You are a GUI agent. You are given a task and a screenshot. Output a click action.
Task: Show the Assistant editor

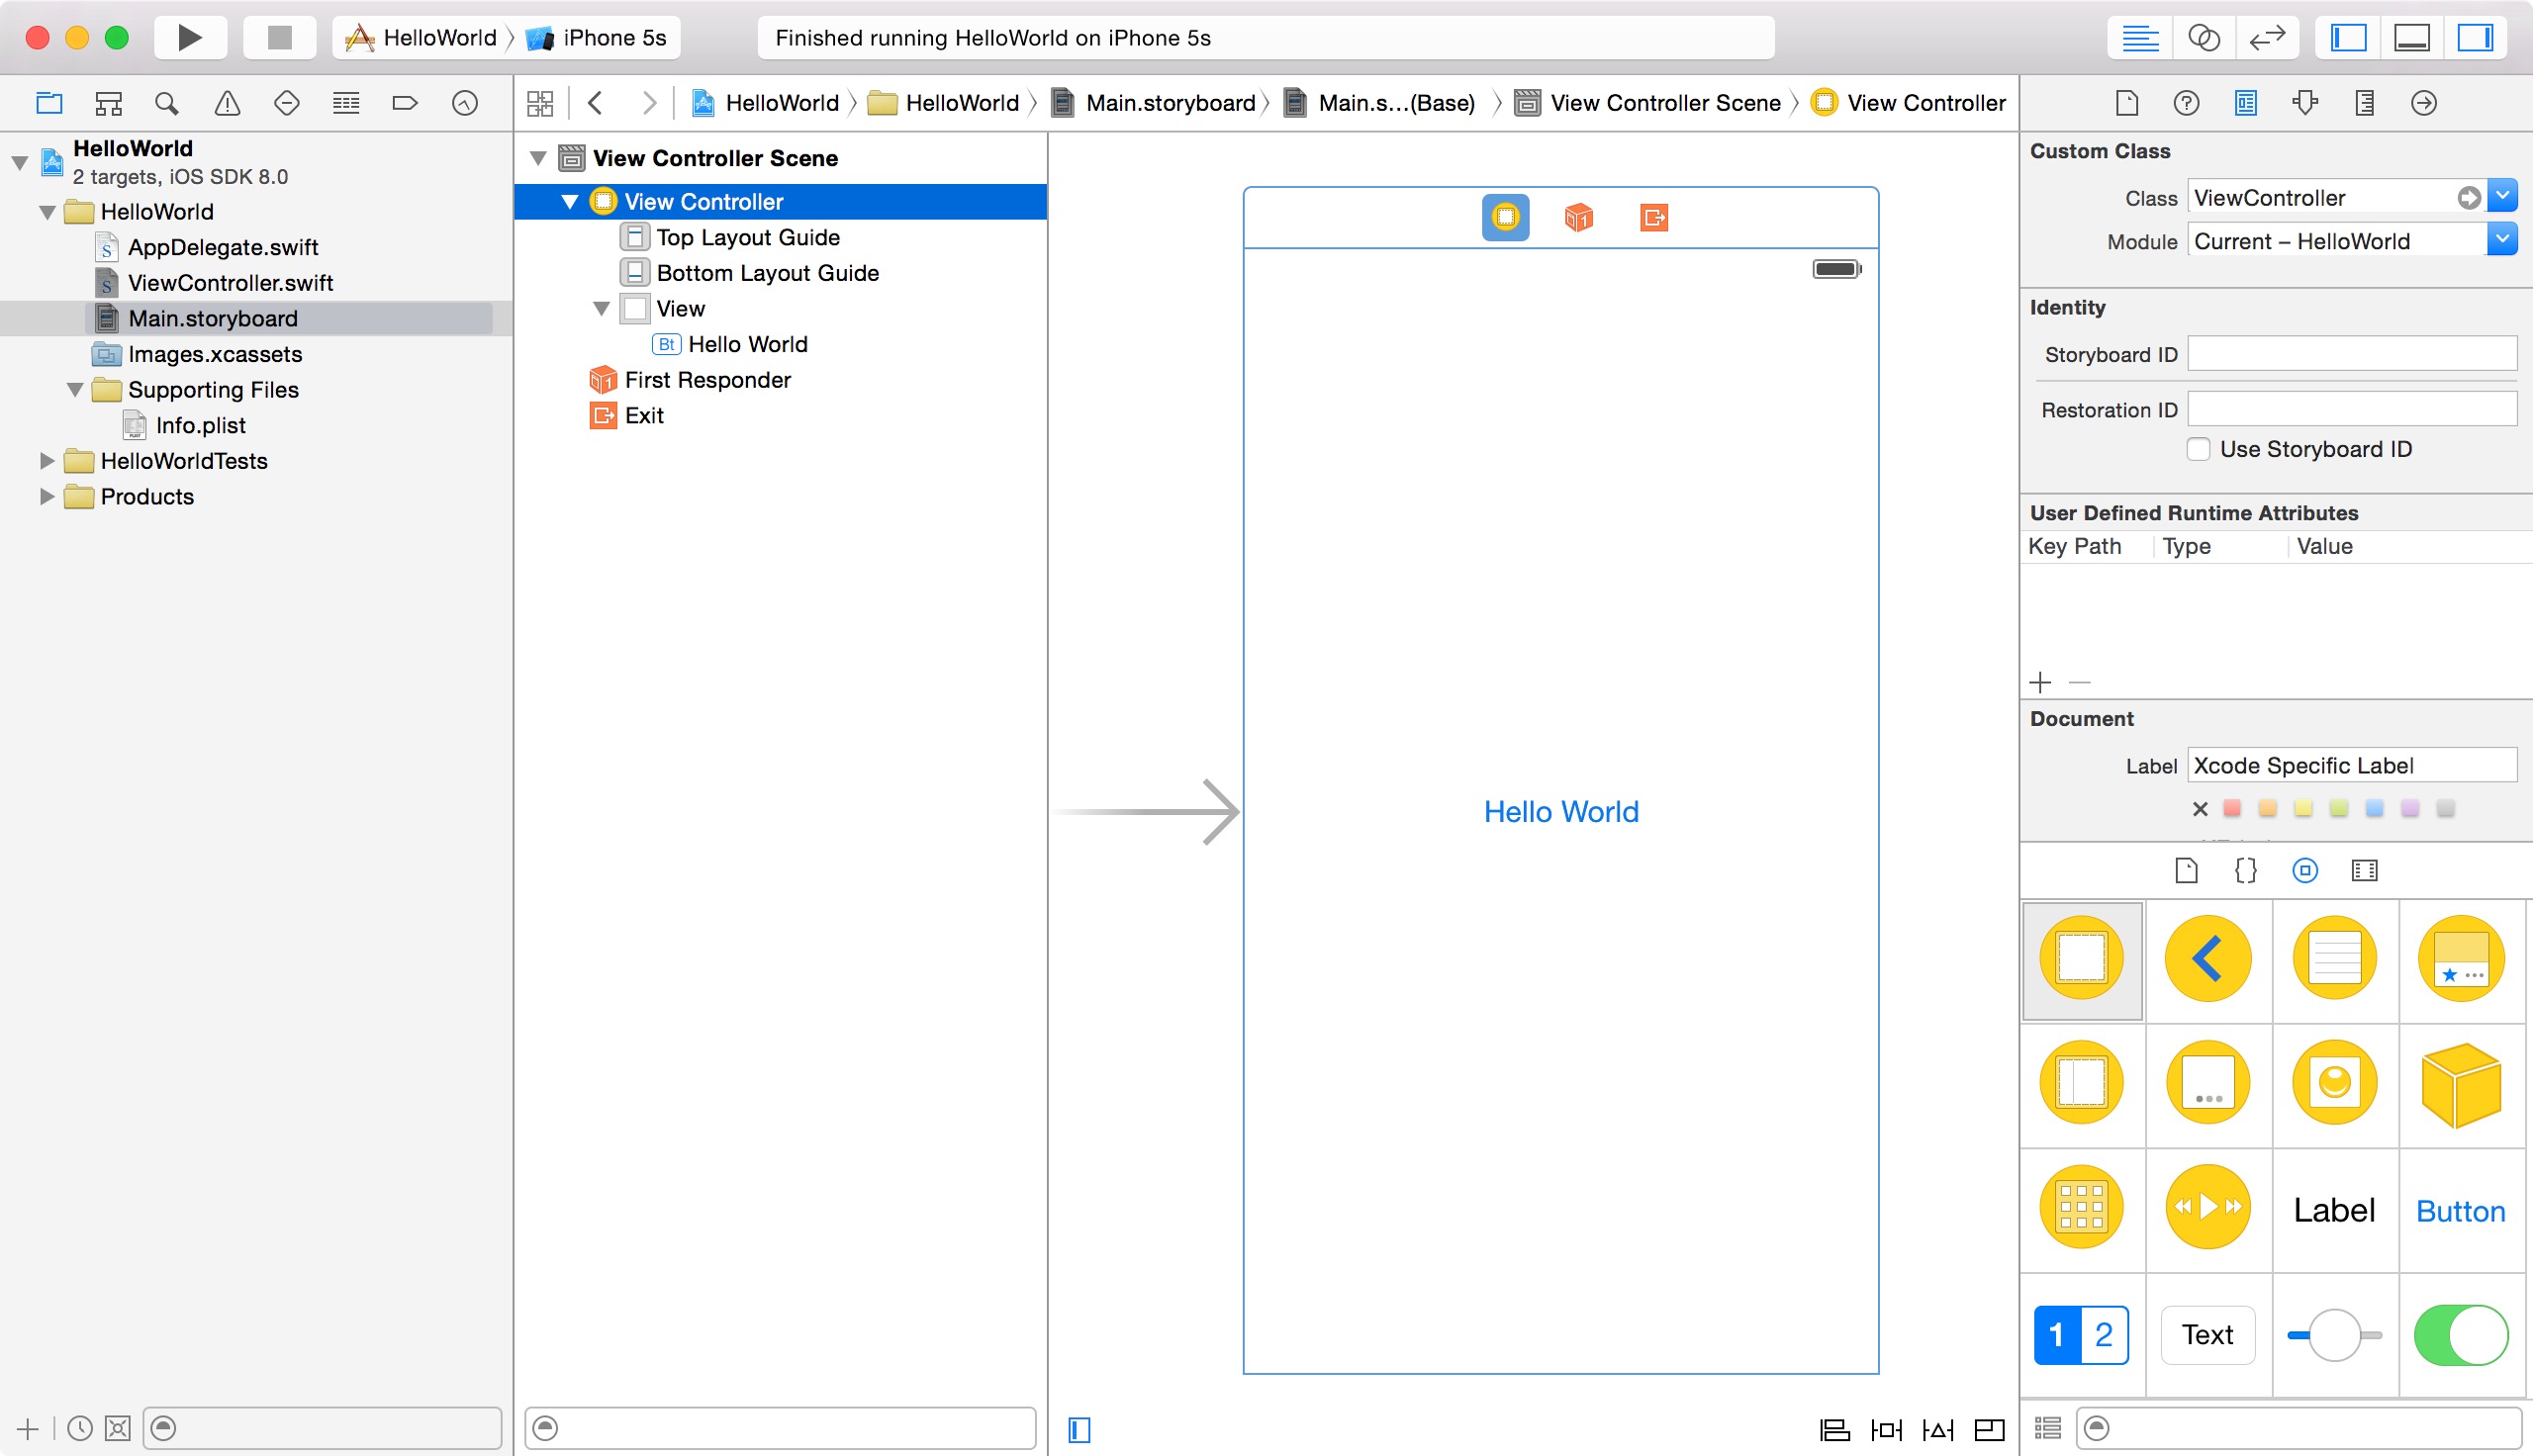click(2203, 38)
